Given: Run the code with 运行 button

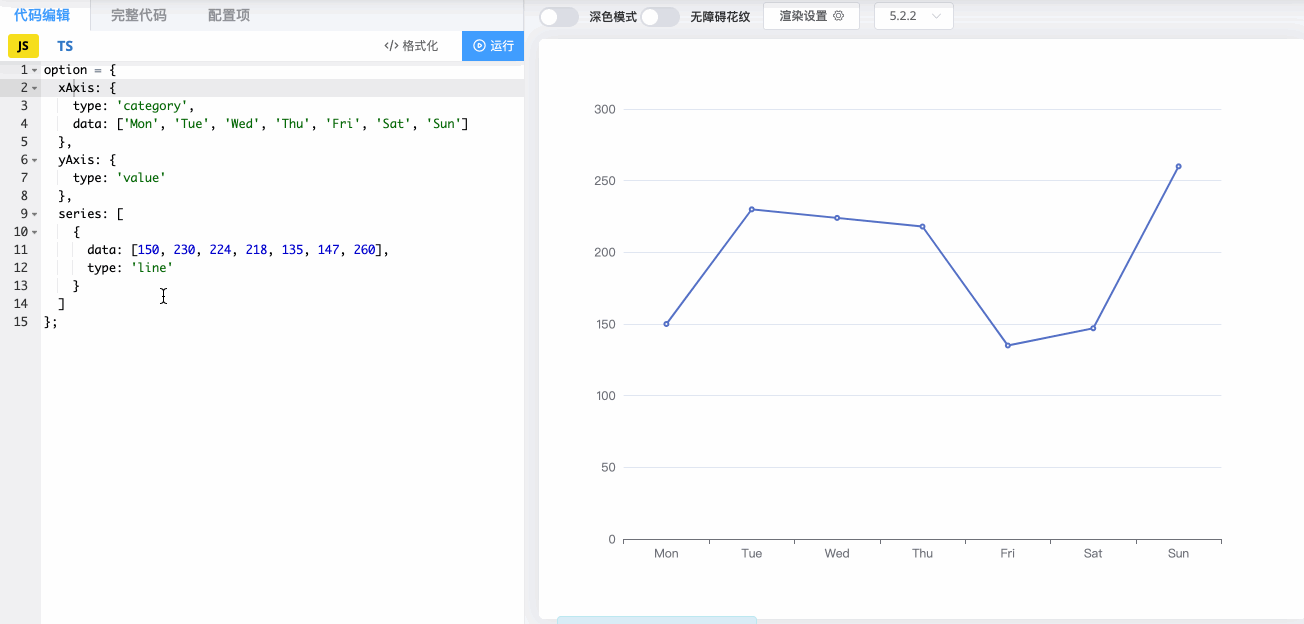Looking at the screenshot, I should pos(493,46).
